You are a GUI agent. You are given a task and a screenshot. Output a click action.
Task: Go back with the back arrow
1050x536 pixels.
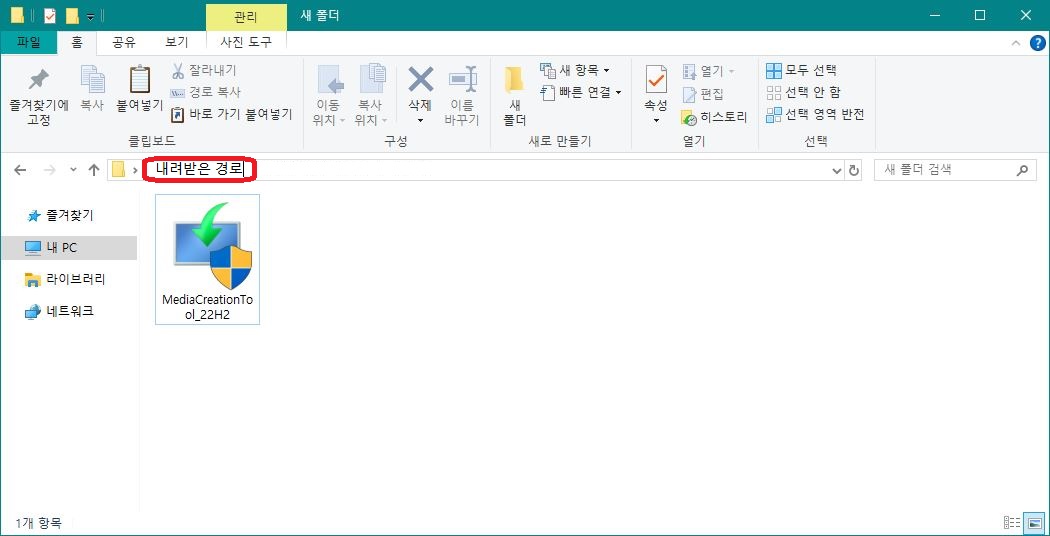[21, 170]
